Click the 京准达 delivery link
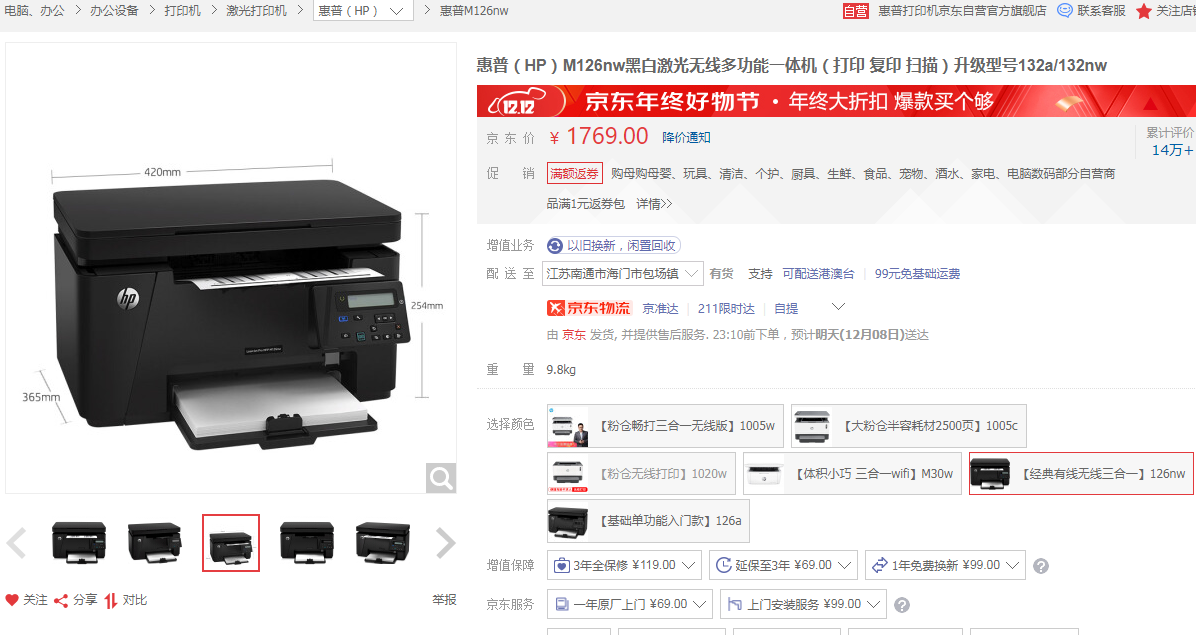The width and height of the screenshot is (1196, 635). (x=661, y=309)
